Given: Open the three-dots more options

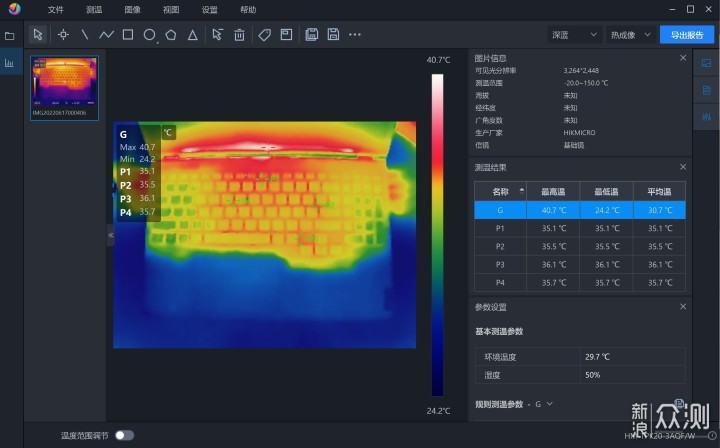Looking at the screenshot, I should click(x=355, y=34).
